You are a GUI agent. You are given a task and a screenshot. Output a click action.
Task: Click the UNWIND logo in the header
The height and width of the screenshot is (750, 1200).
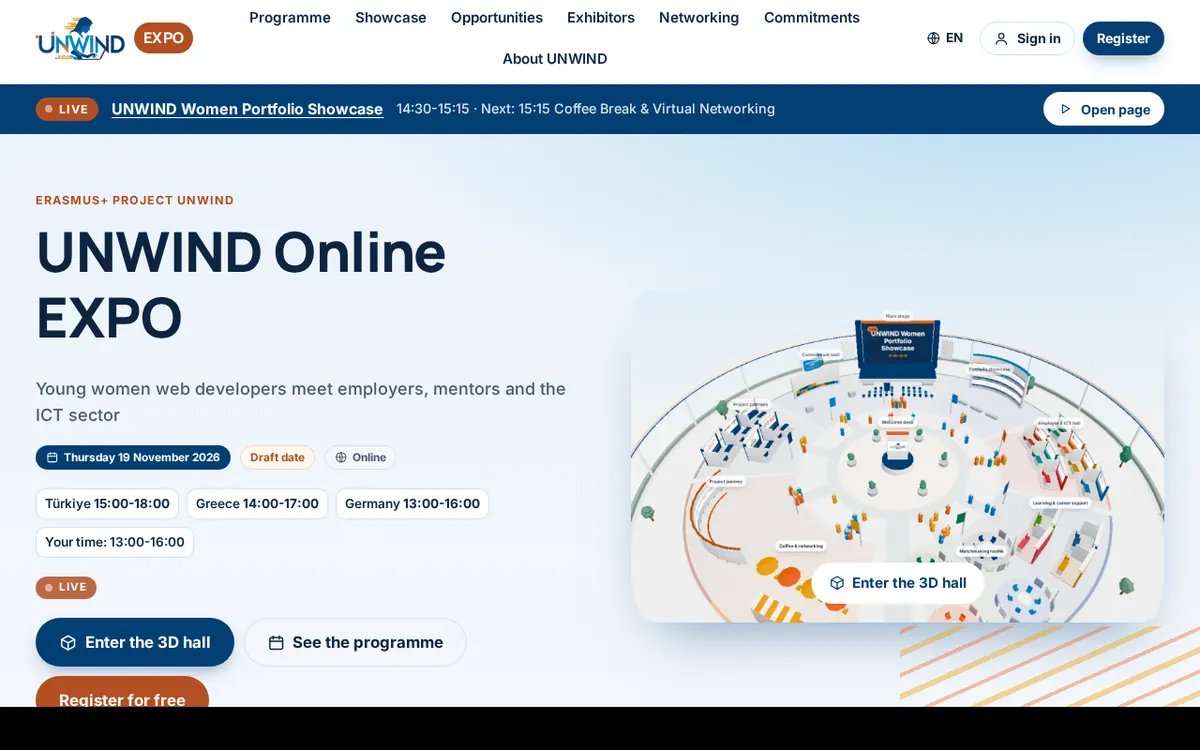pos(80,40)
